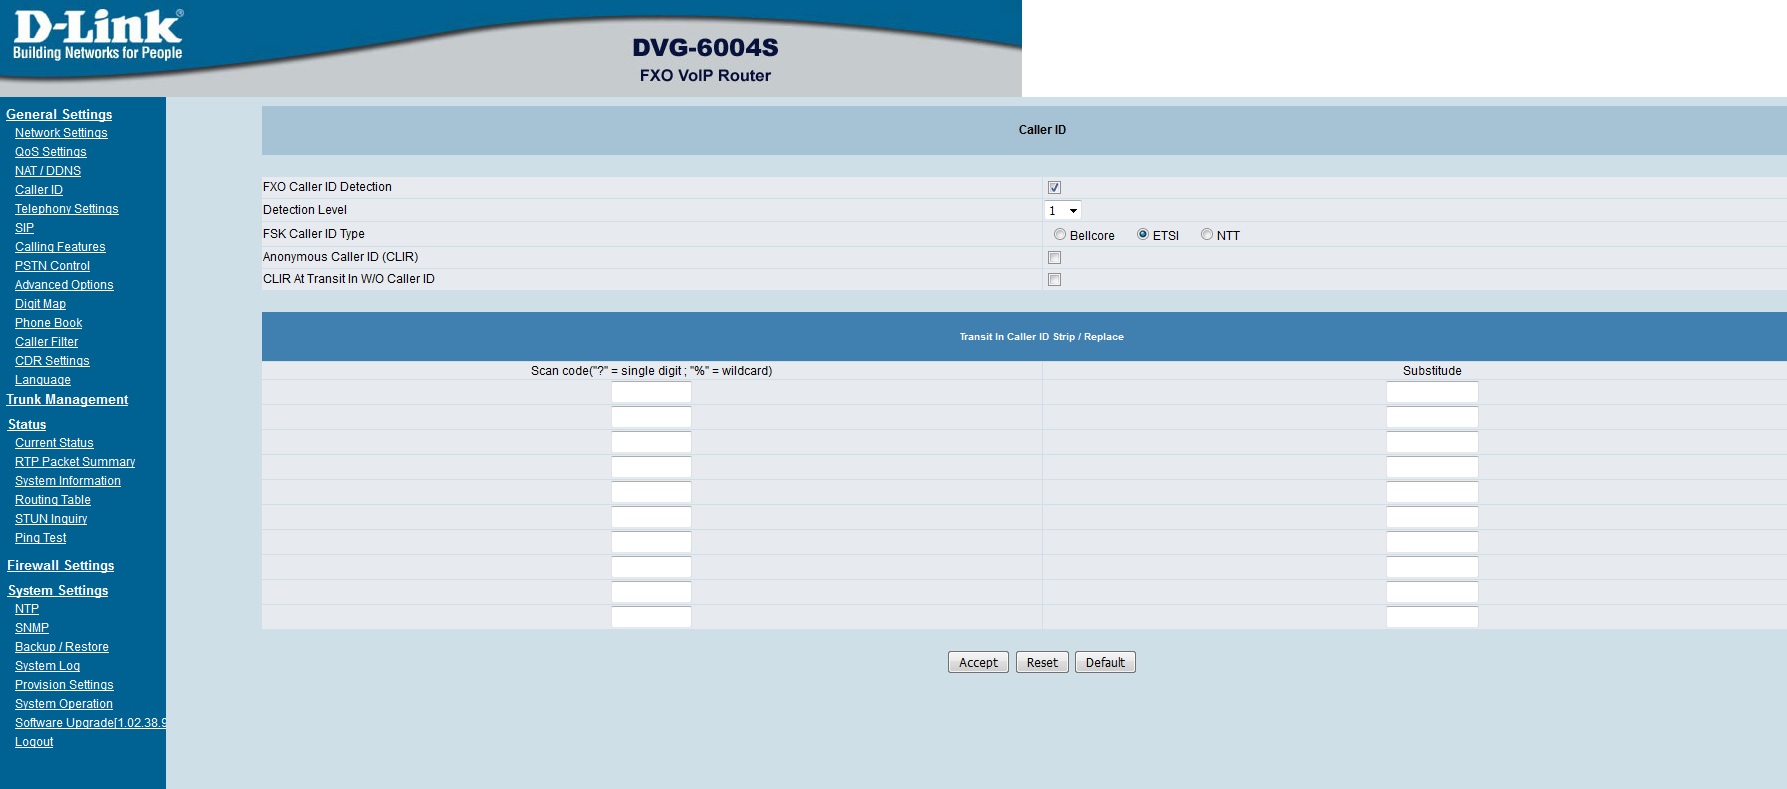The image size is (1787, 789).
Task: Open the Detection Level dropdown
Action: tap(1062, 211)
